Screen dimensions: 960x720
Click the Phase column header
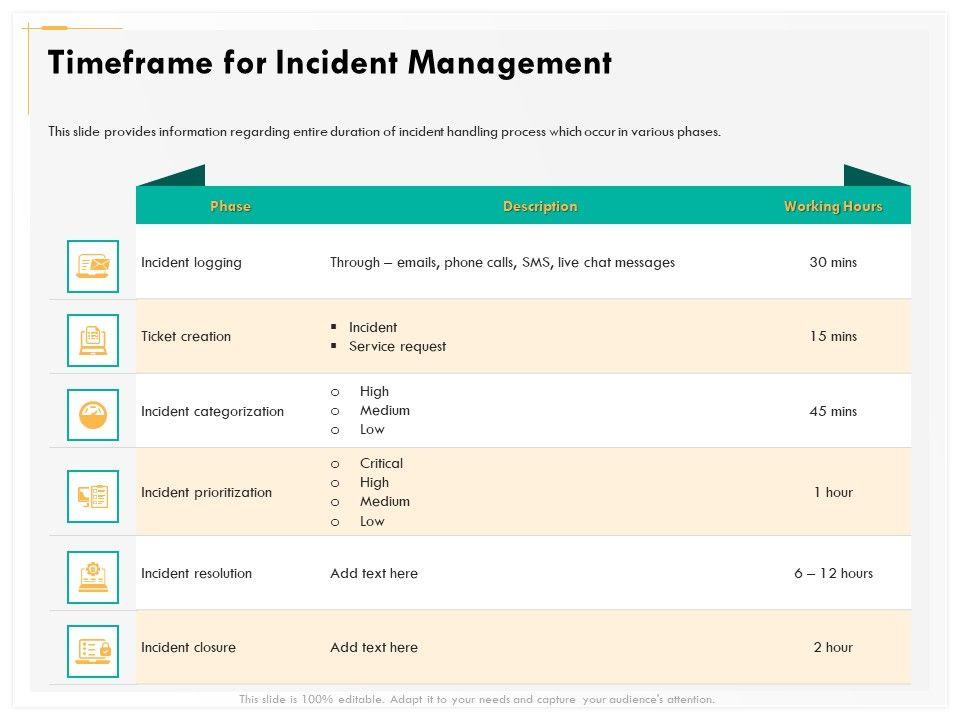point(230,206)
